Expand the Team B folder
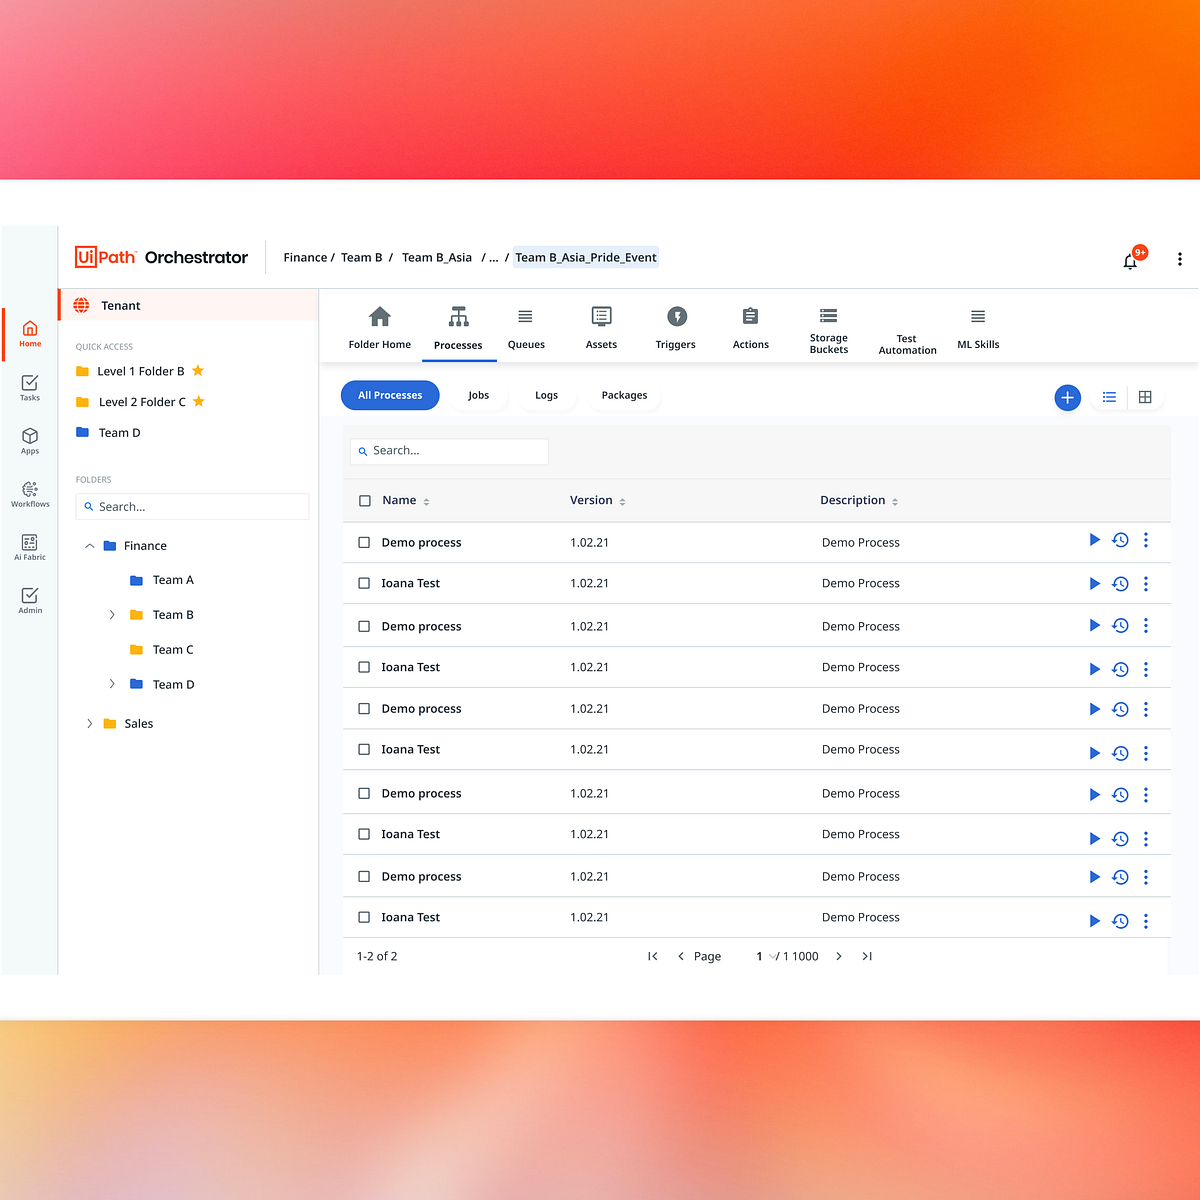 click(x=112, y=614)
